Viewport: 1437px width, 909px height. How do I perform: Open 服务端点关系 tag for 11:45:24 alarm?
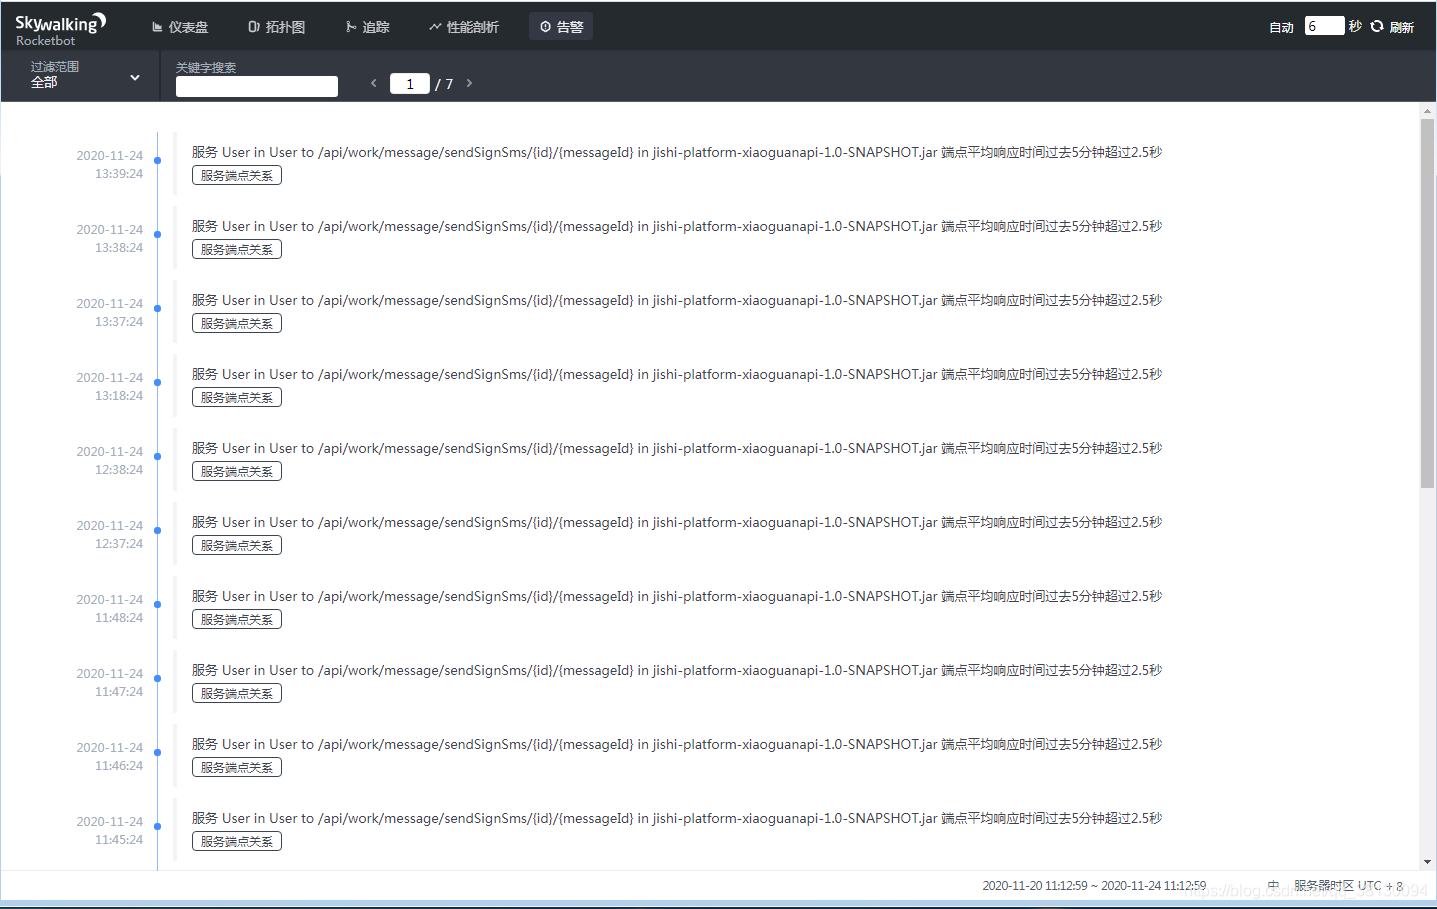(237, 841)
